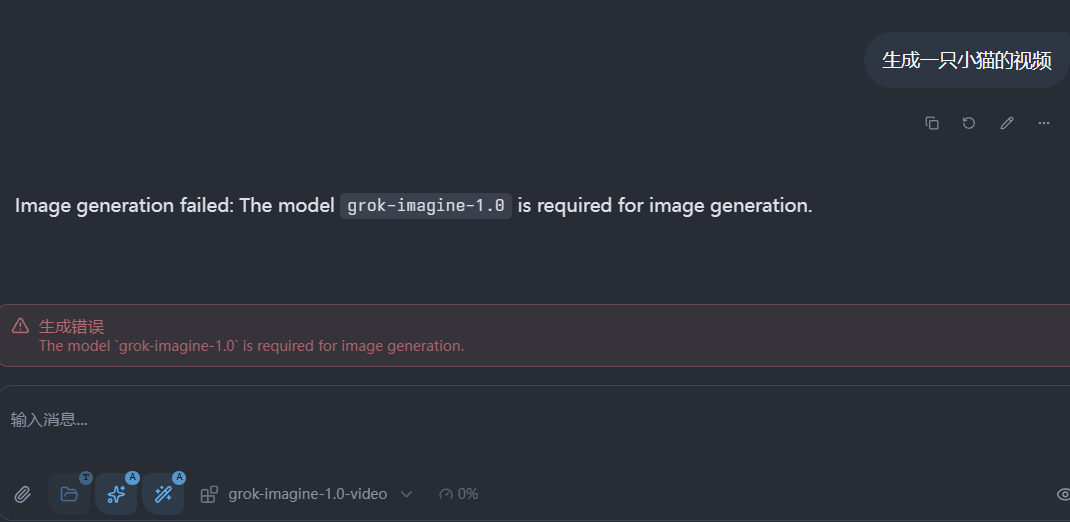Expand the chevron next to model name

(406, 494)
